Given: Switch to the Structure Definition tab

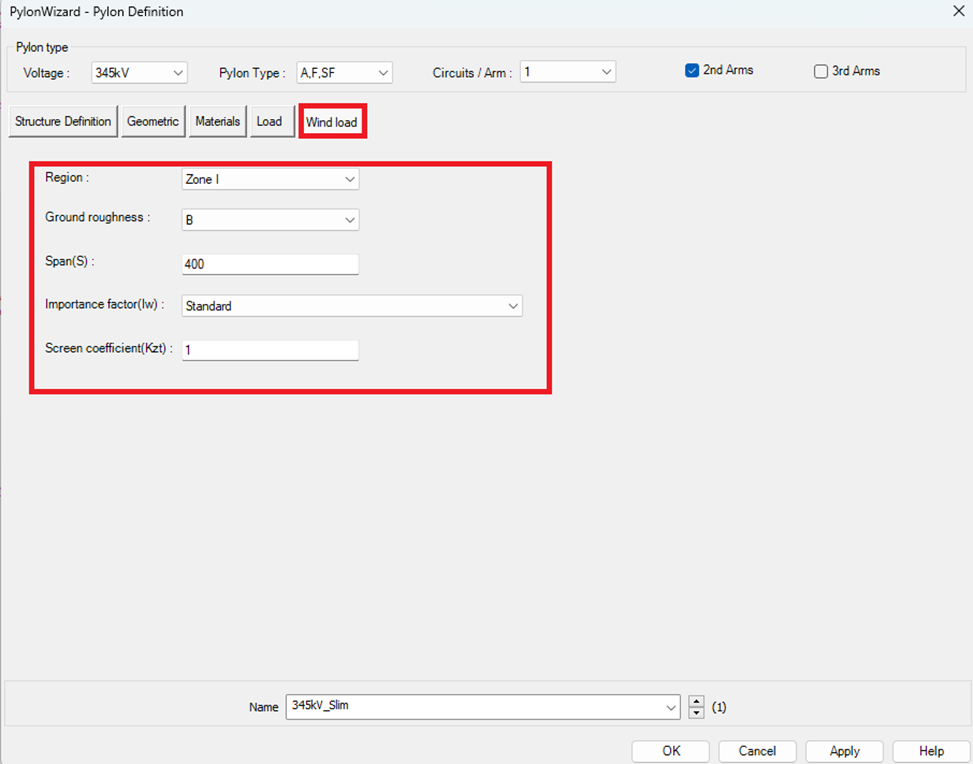Looking at the screenshot, I should coord(63,121).
